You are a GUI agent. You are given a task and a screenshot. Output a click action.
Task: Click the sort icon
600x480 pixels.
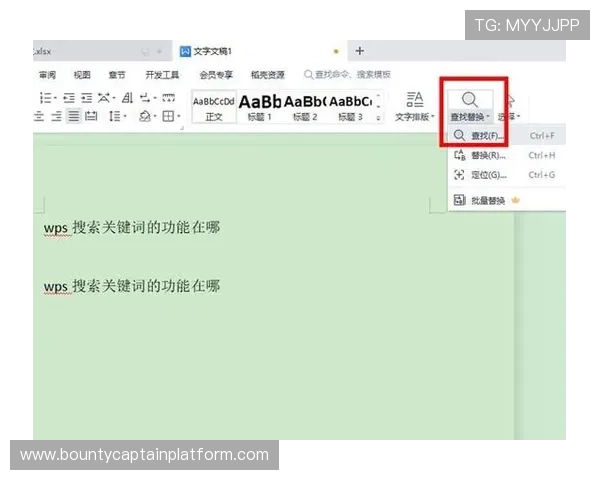point(127,98)
